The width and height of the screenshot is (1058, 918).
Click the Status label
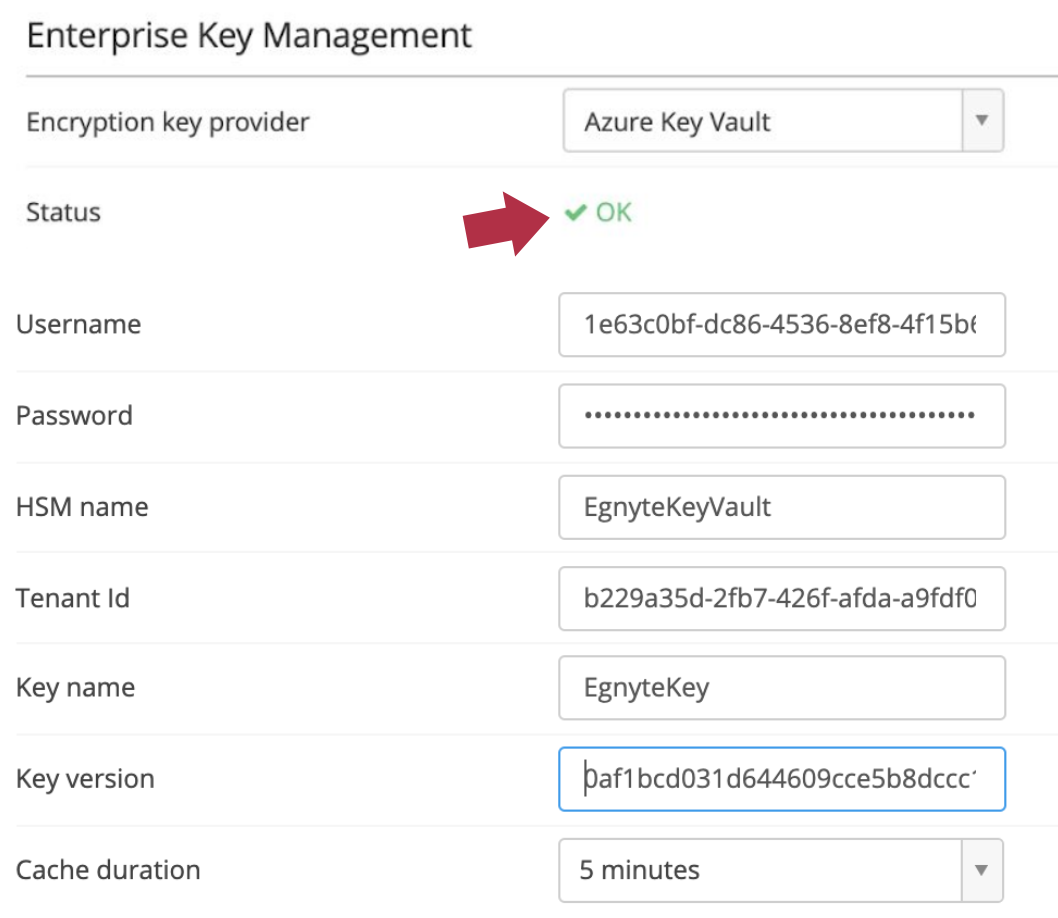click(63, 212)
